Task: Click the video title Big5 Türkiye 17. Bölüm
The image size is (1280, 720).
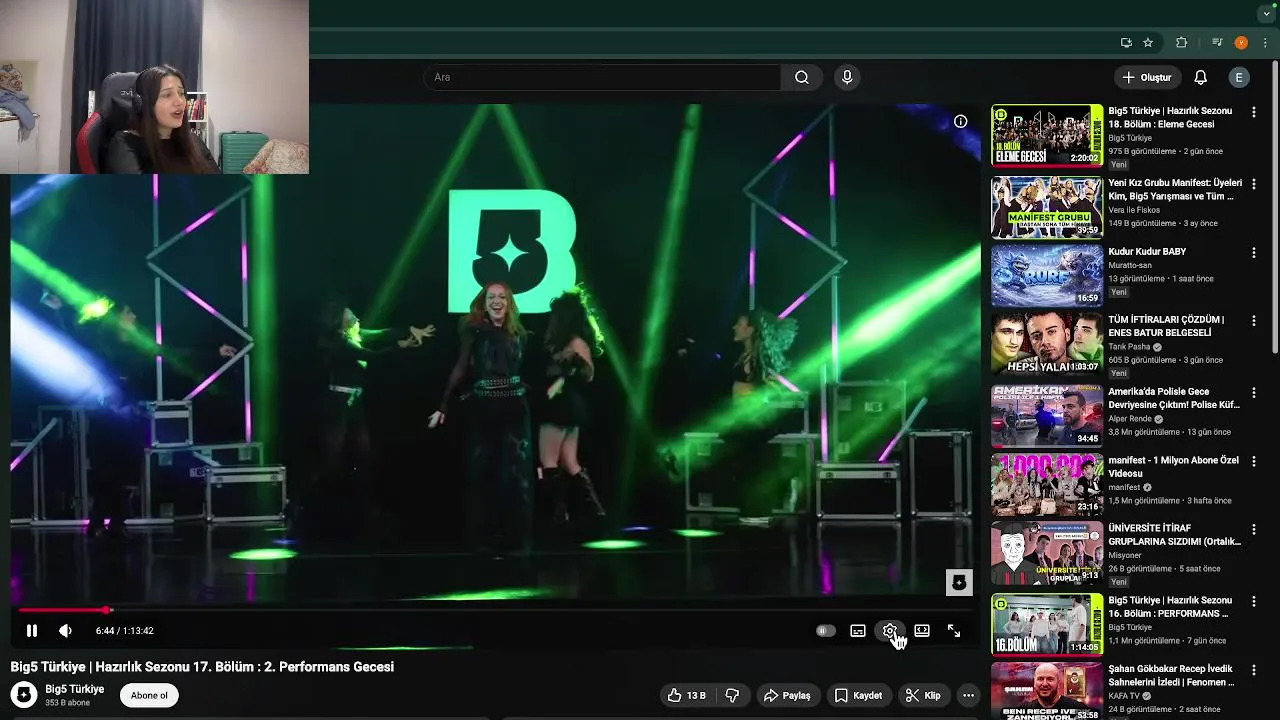Action: (x=202, y=667)
